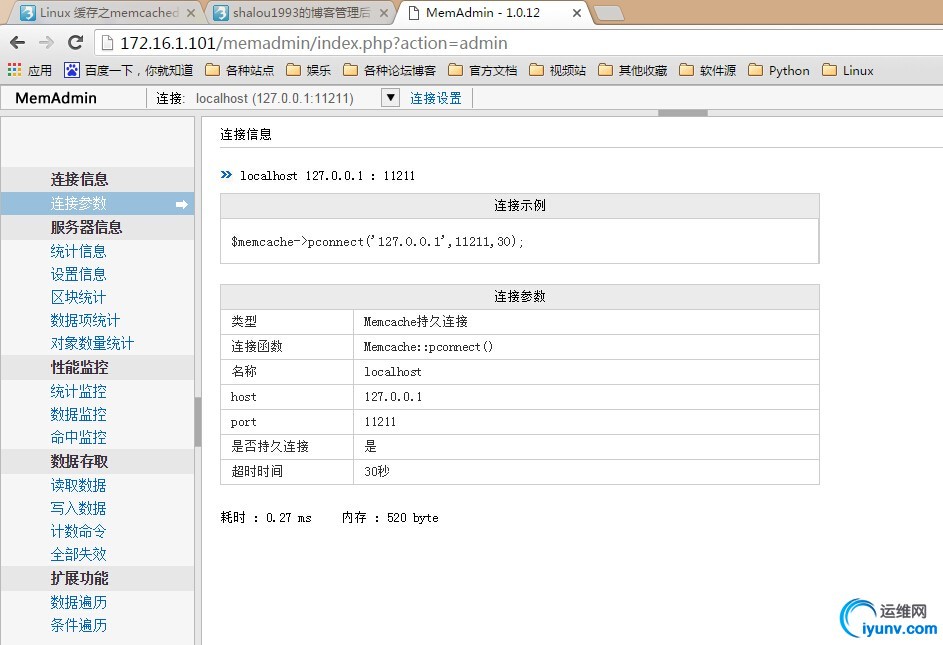This screenshot has height=645, width=943.
Task: Go forward with the browser forward arrow
Action: tap(46, 42)
